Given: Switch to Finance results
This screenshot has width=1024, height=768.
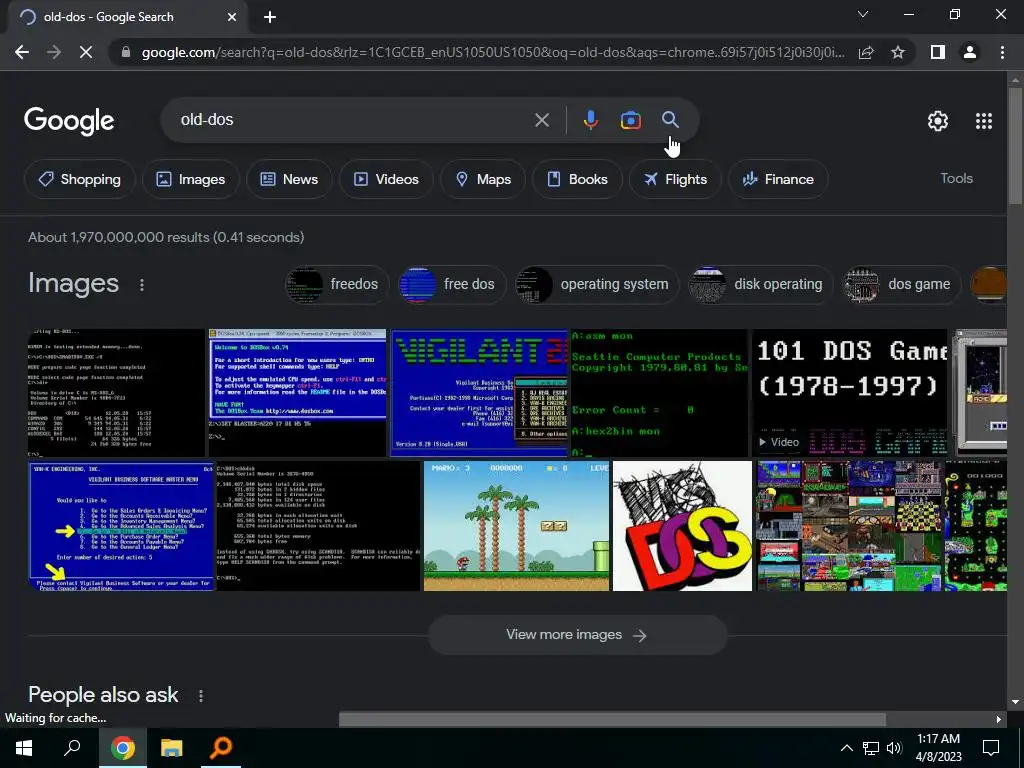Looking at the screenshot, I should (x=778, y=179).
